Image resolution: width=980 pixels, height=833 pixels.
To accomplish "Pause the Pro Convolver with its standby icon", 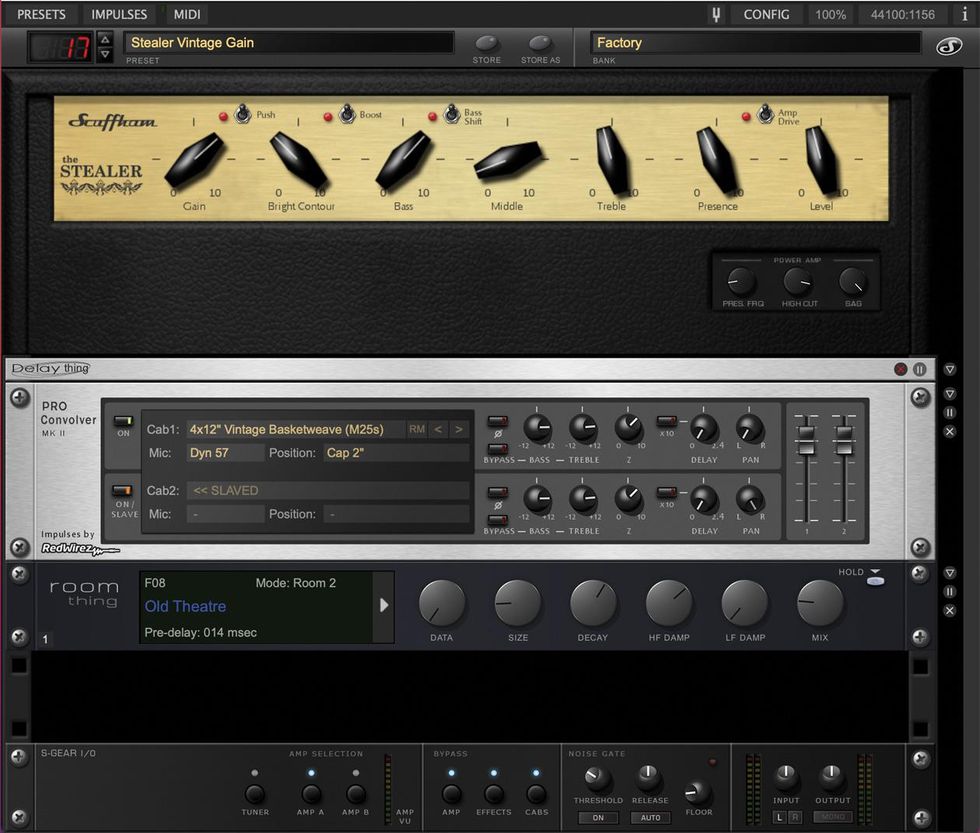I will pos(949,411).
